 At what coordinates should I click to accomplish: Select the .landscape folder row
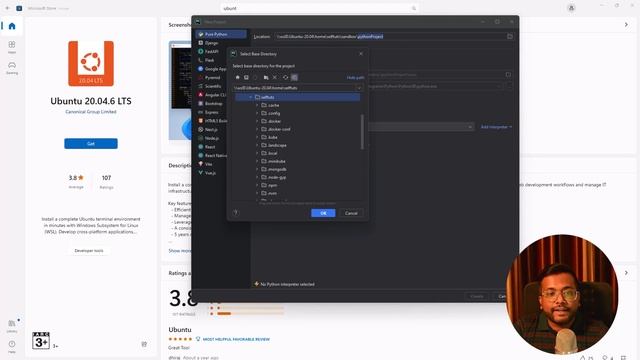[298, 145]
